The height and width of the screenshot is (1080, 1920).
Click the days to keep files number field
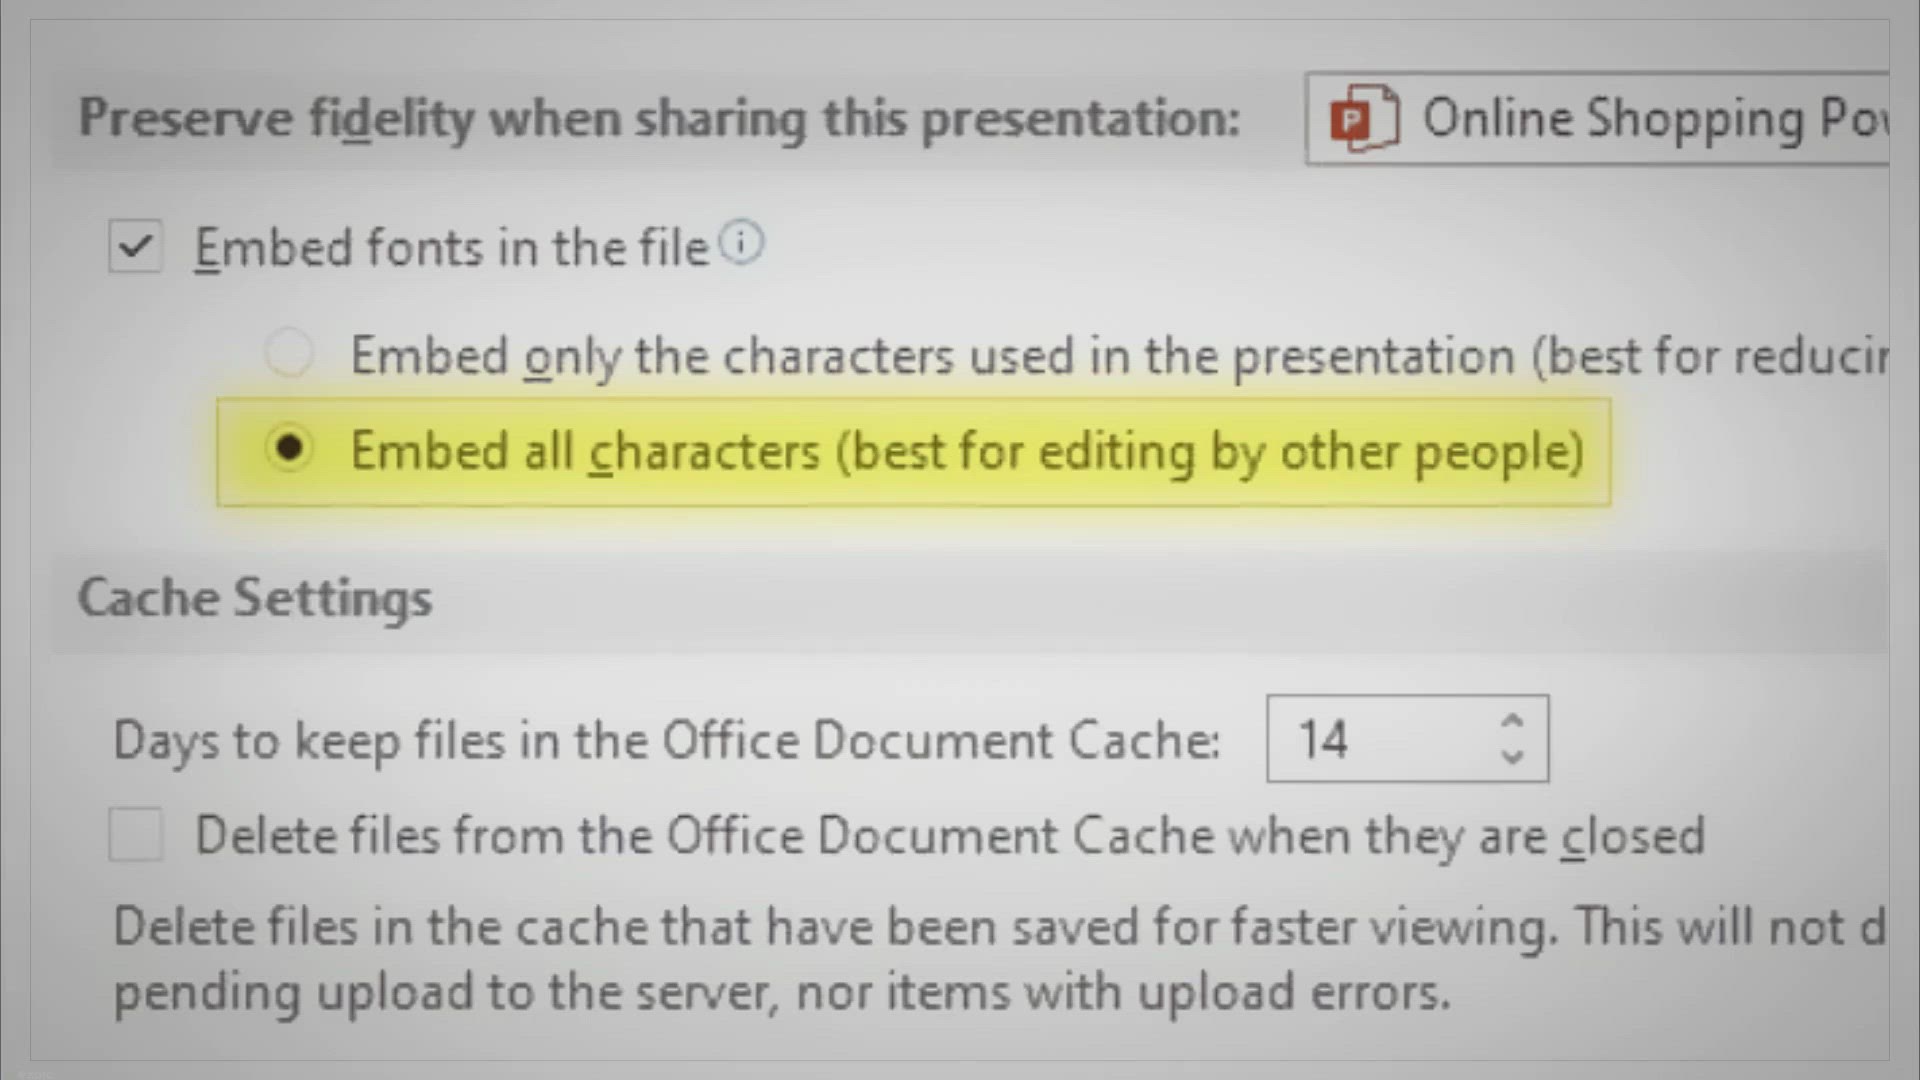coord(1380,740)
